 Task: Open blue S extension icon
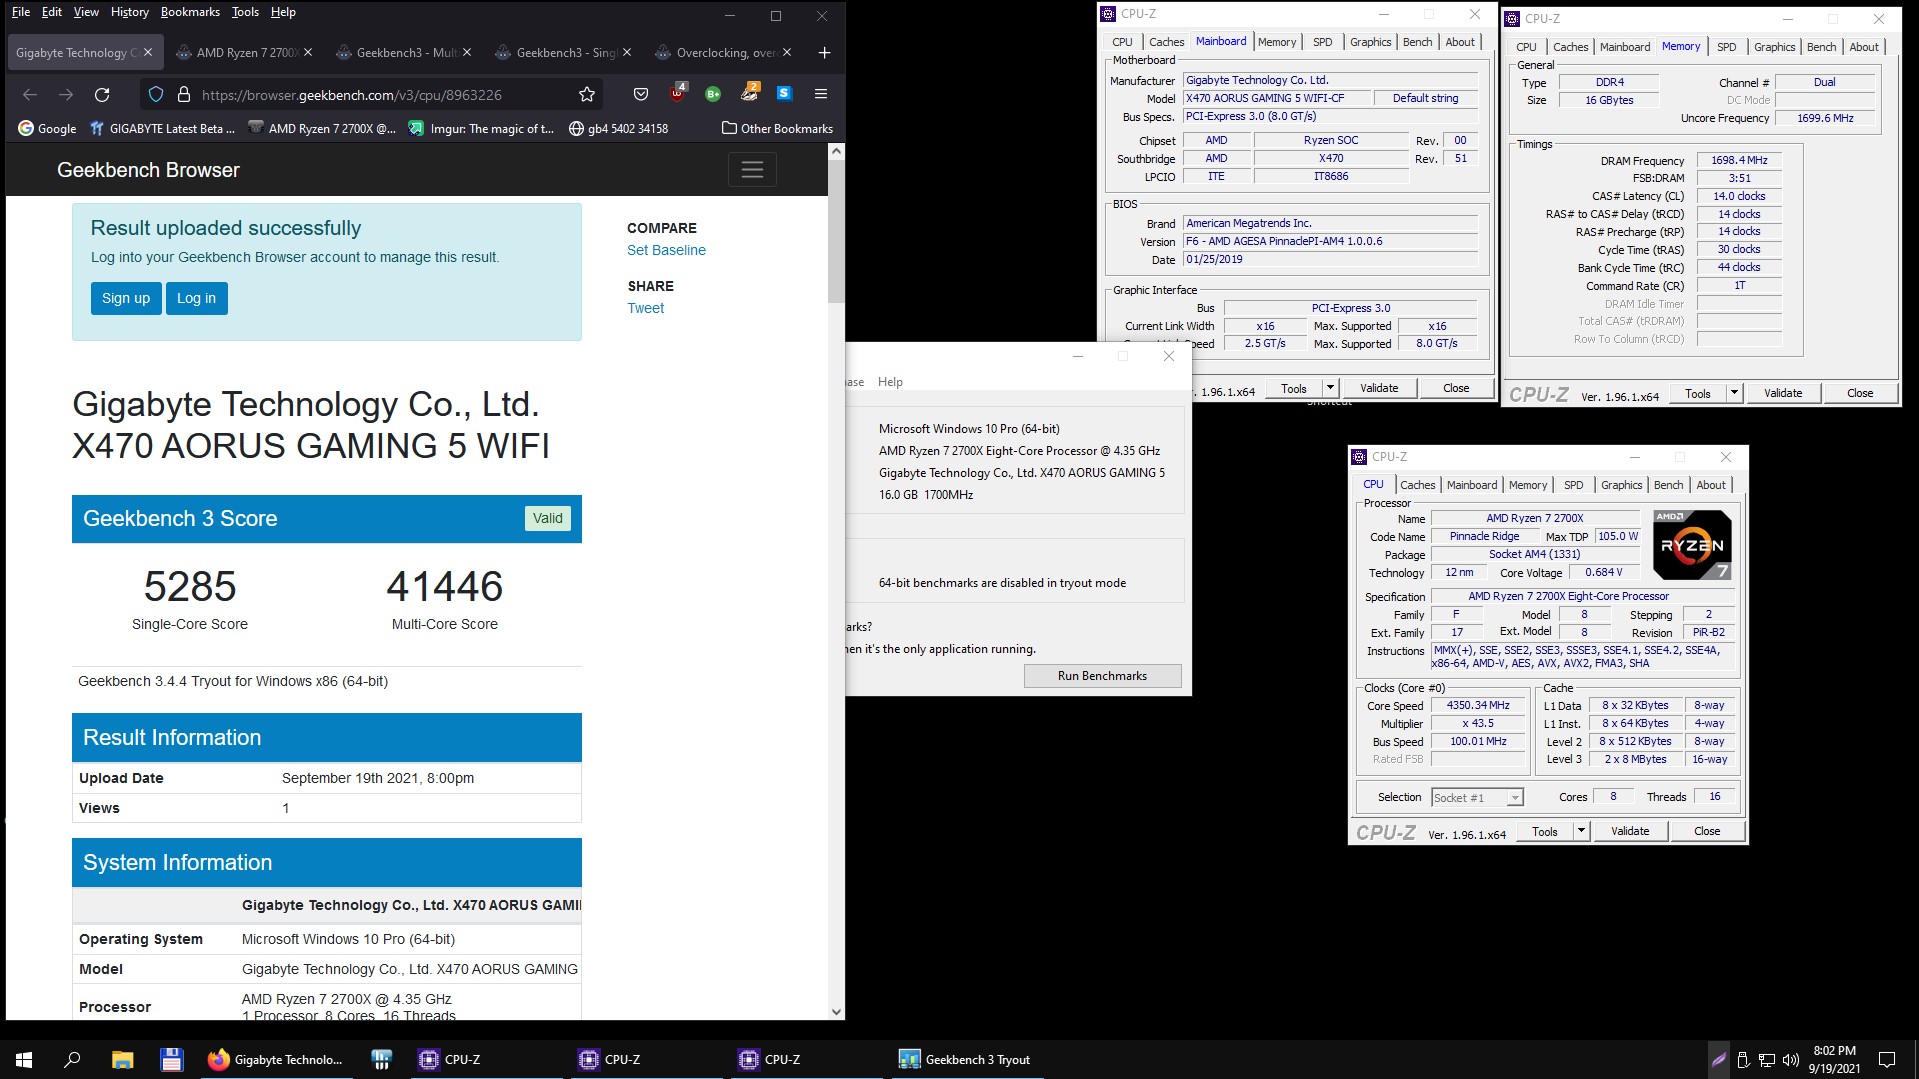tap(784, 93)
